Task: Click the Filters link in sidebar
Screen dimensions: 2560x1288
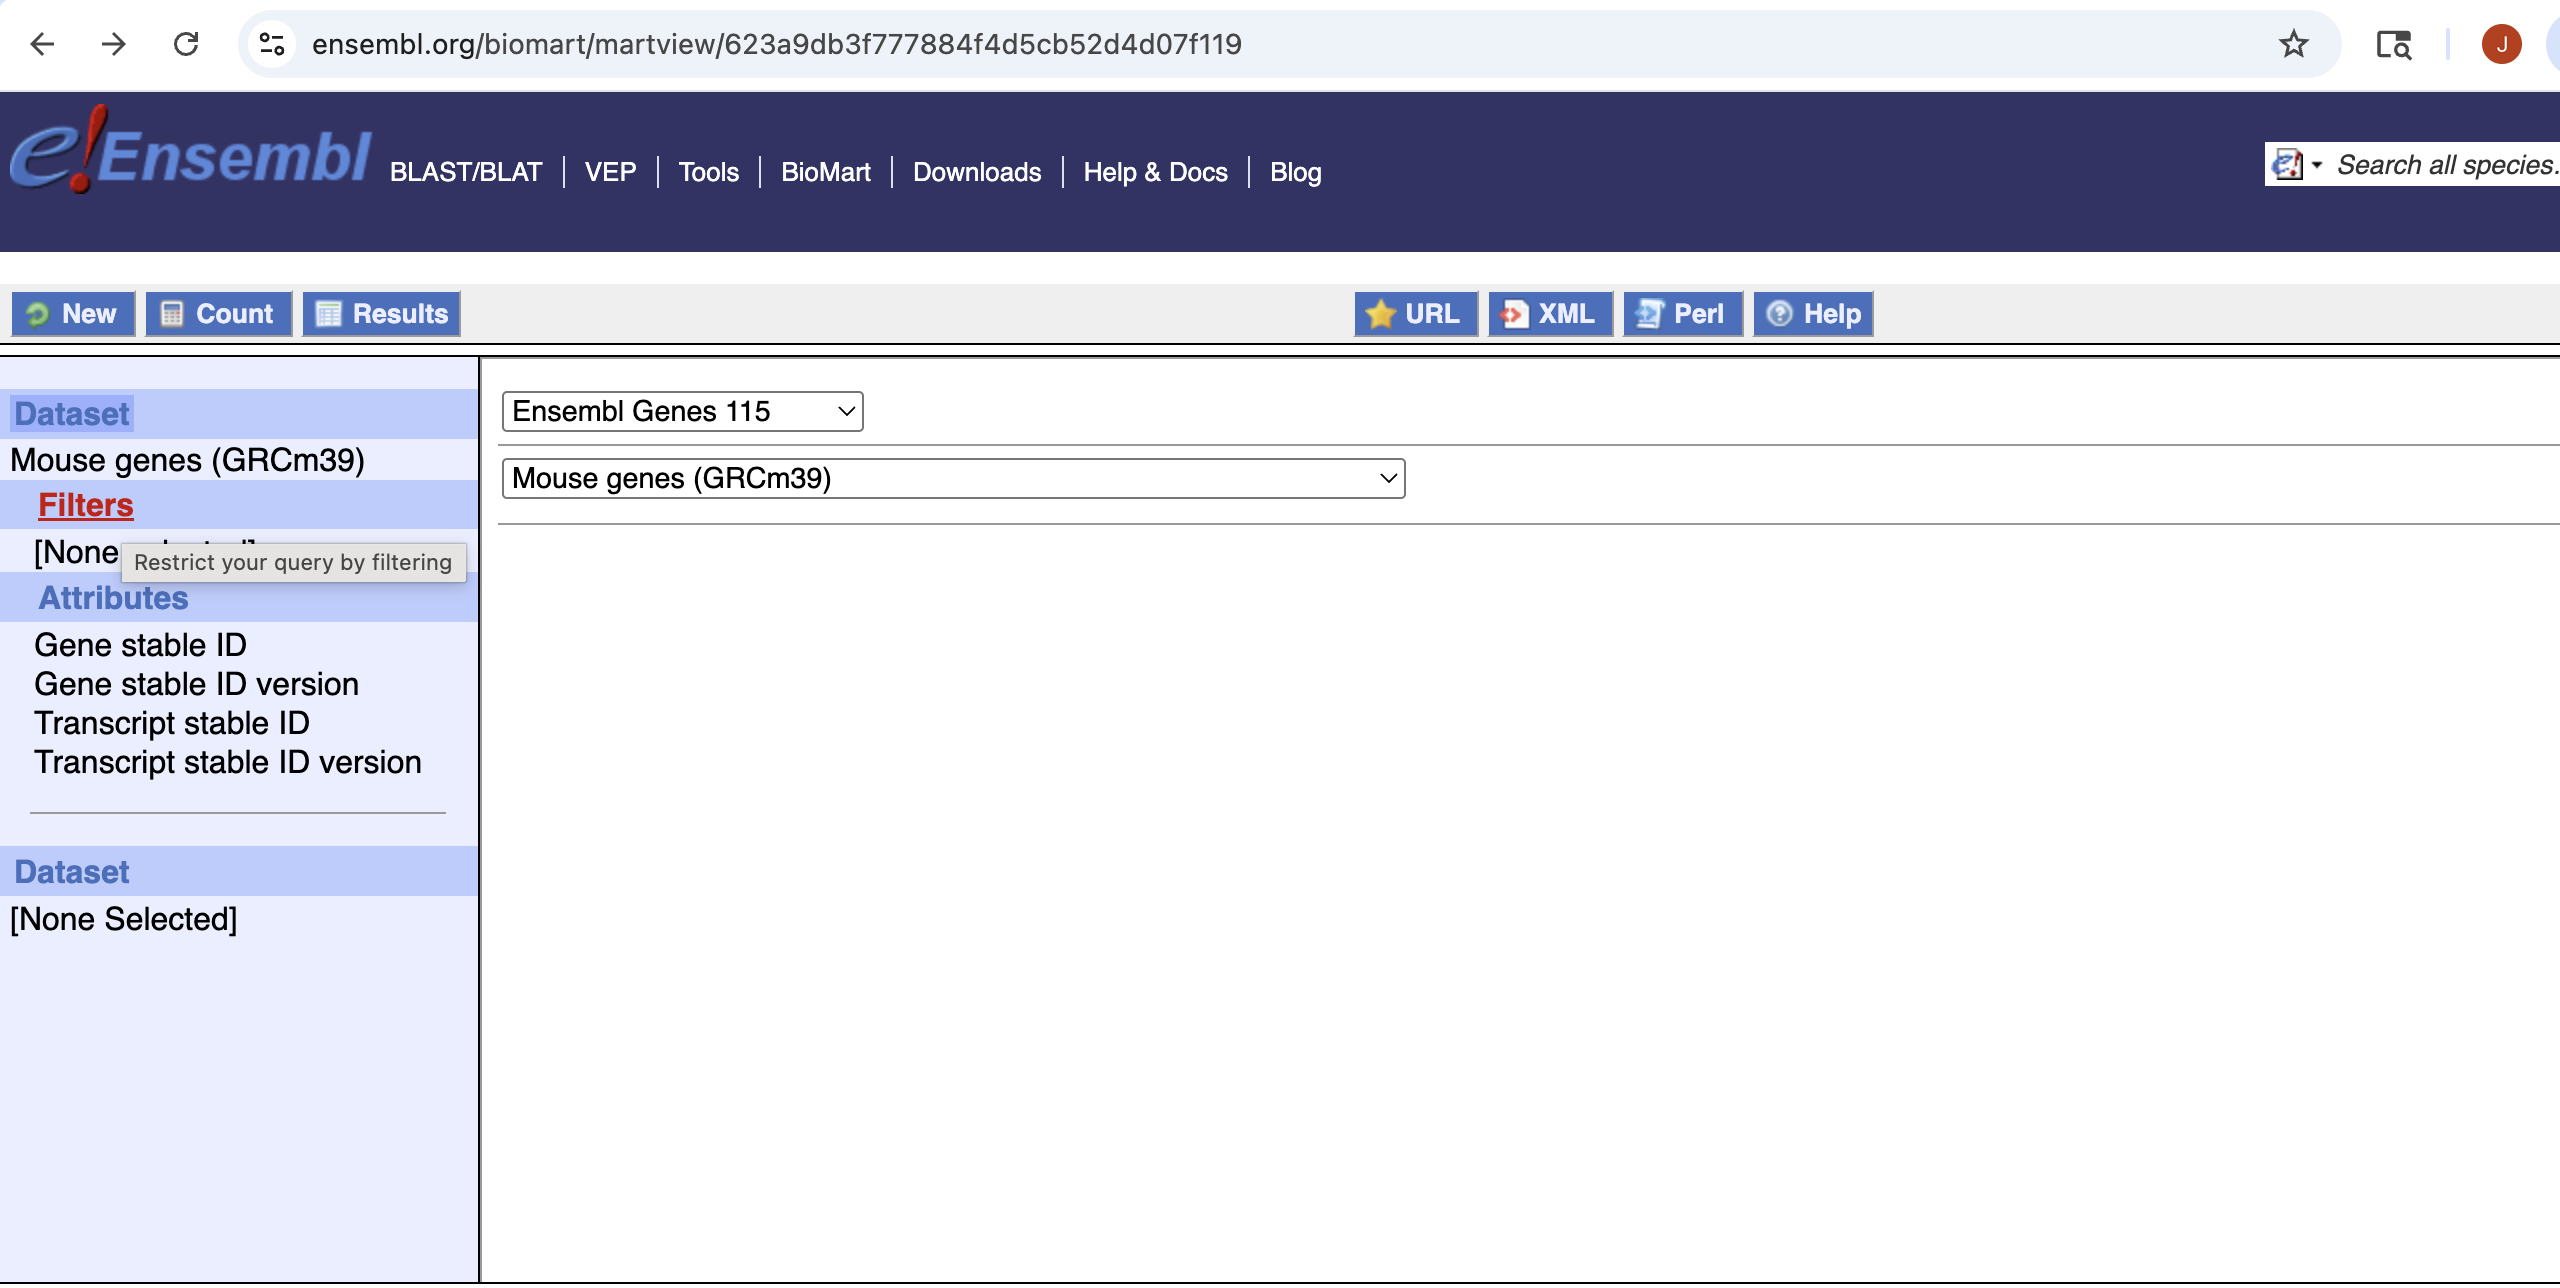Action: pyautogui.click(x=86, y=505)
